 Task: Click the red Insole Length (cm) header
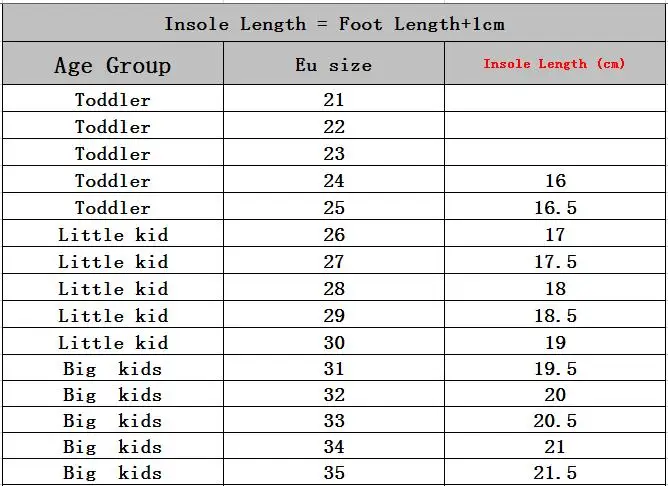tap(555, 63)
